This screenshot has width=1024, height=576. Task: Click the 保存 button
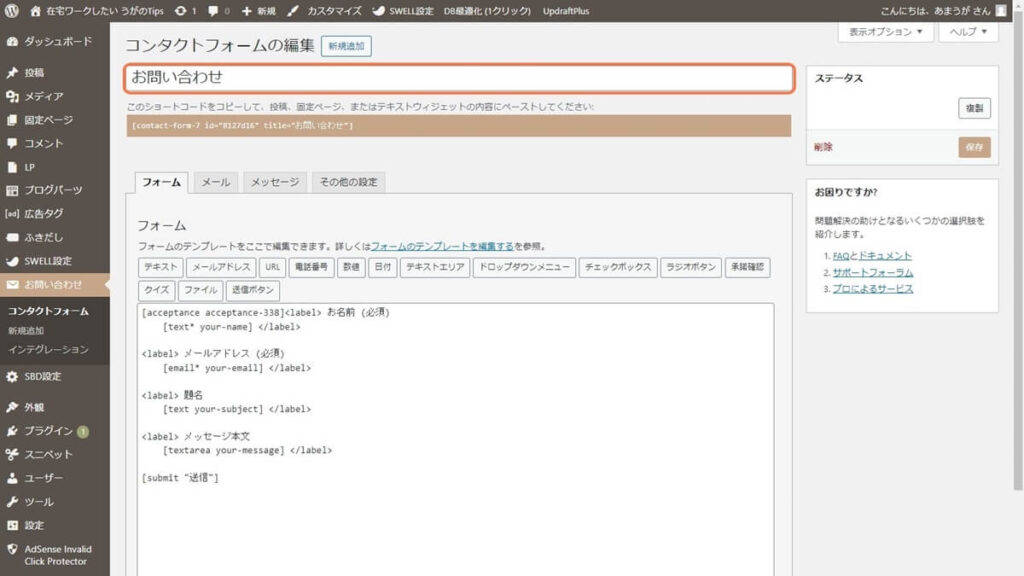pyautogui.click(x=974, y=147)
